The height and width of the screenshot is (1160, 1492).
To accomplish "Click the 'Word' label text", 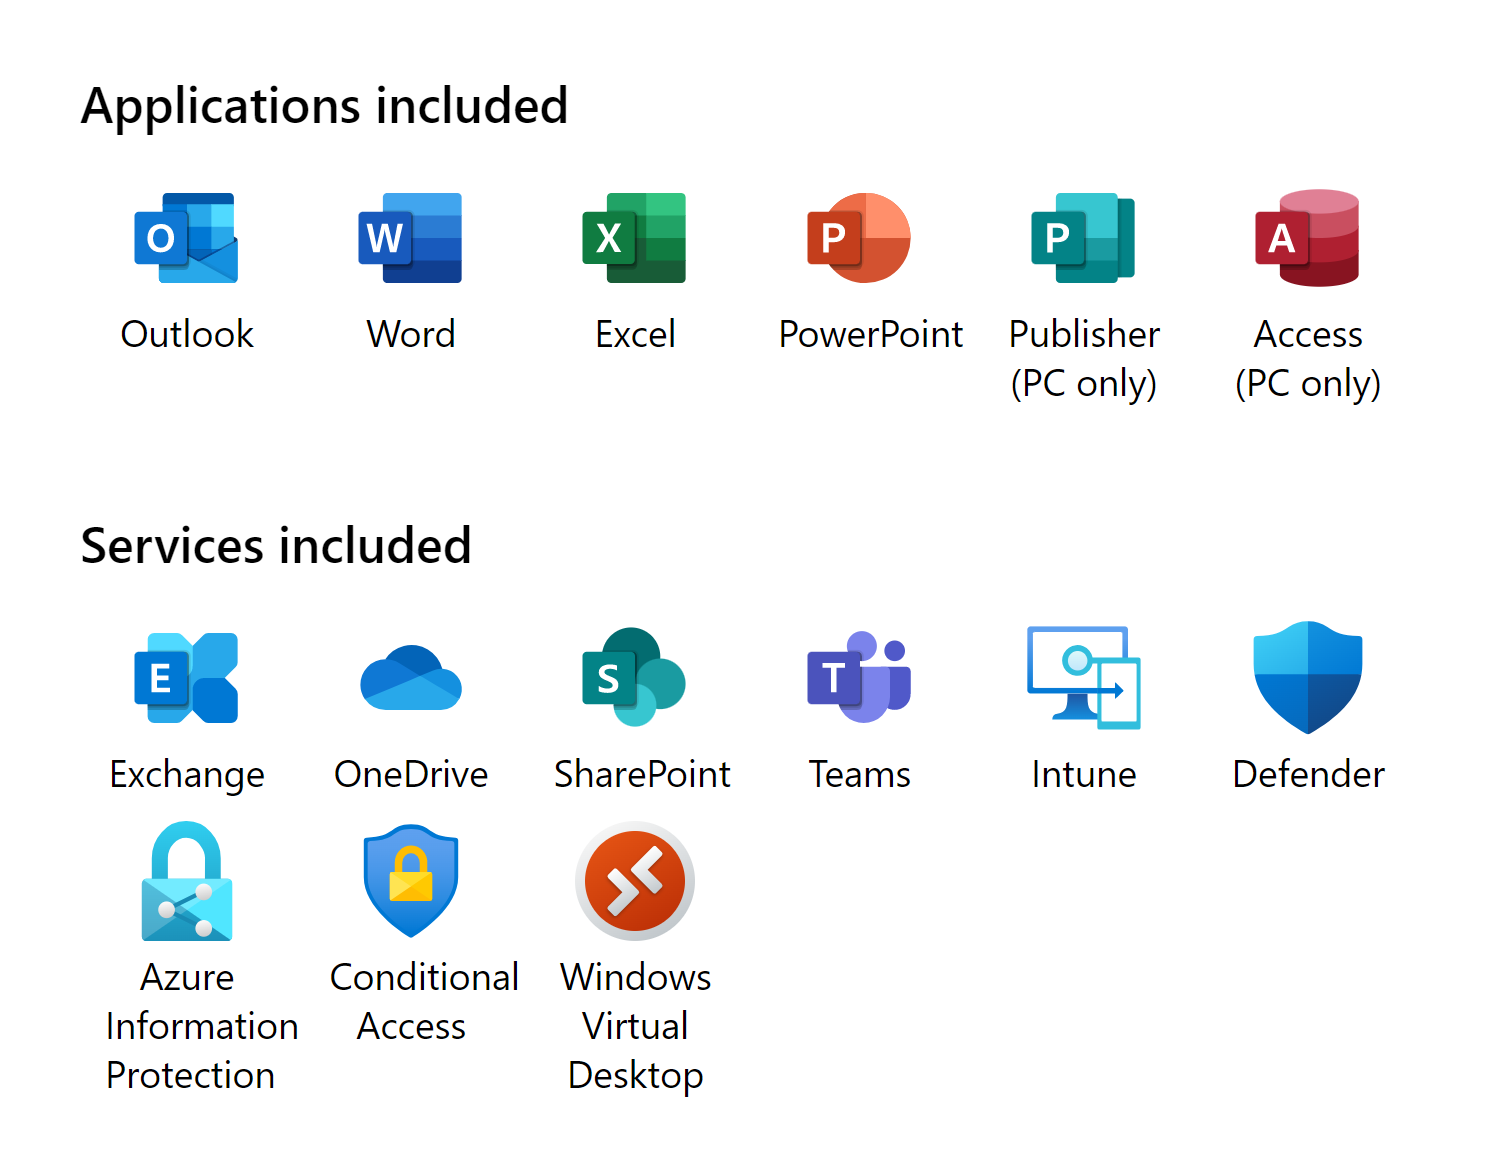I will click(x=411, y=334).
